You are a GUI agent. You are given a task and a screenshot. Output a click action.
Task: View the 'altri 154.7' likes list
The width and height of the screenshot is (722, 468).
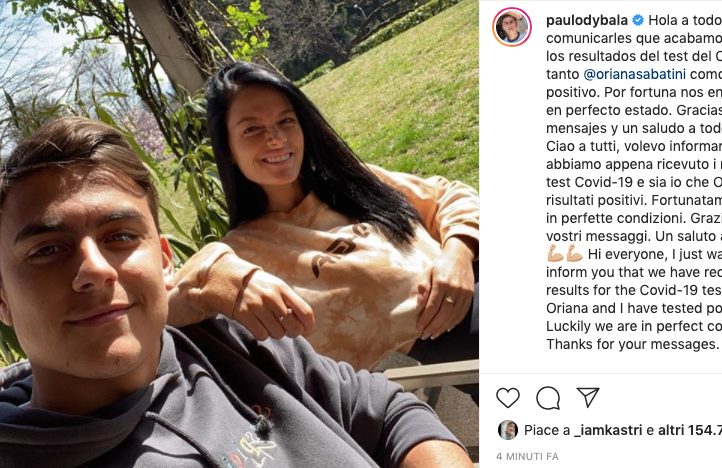coord(690,430)
